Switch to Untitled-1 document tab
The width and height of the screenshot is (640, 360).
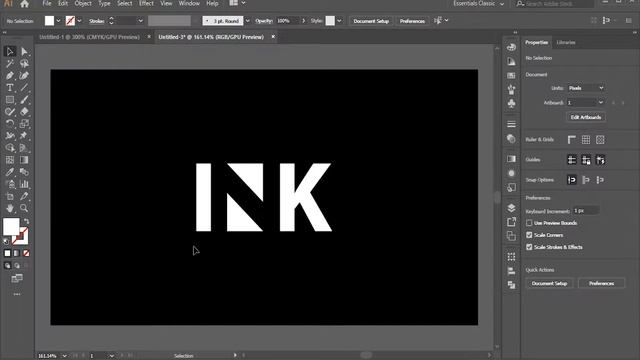pyautogui.click(x=89, y=37)
